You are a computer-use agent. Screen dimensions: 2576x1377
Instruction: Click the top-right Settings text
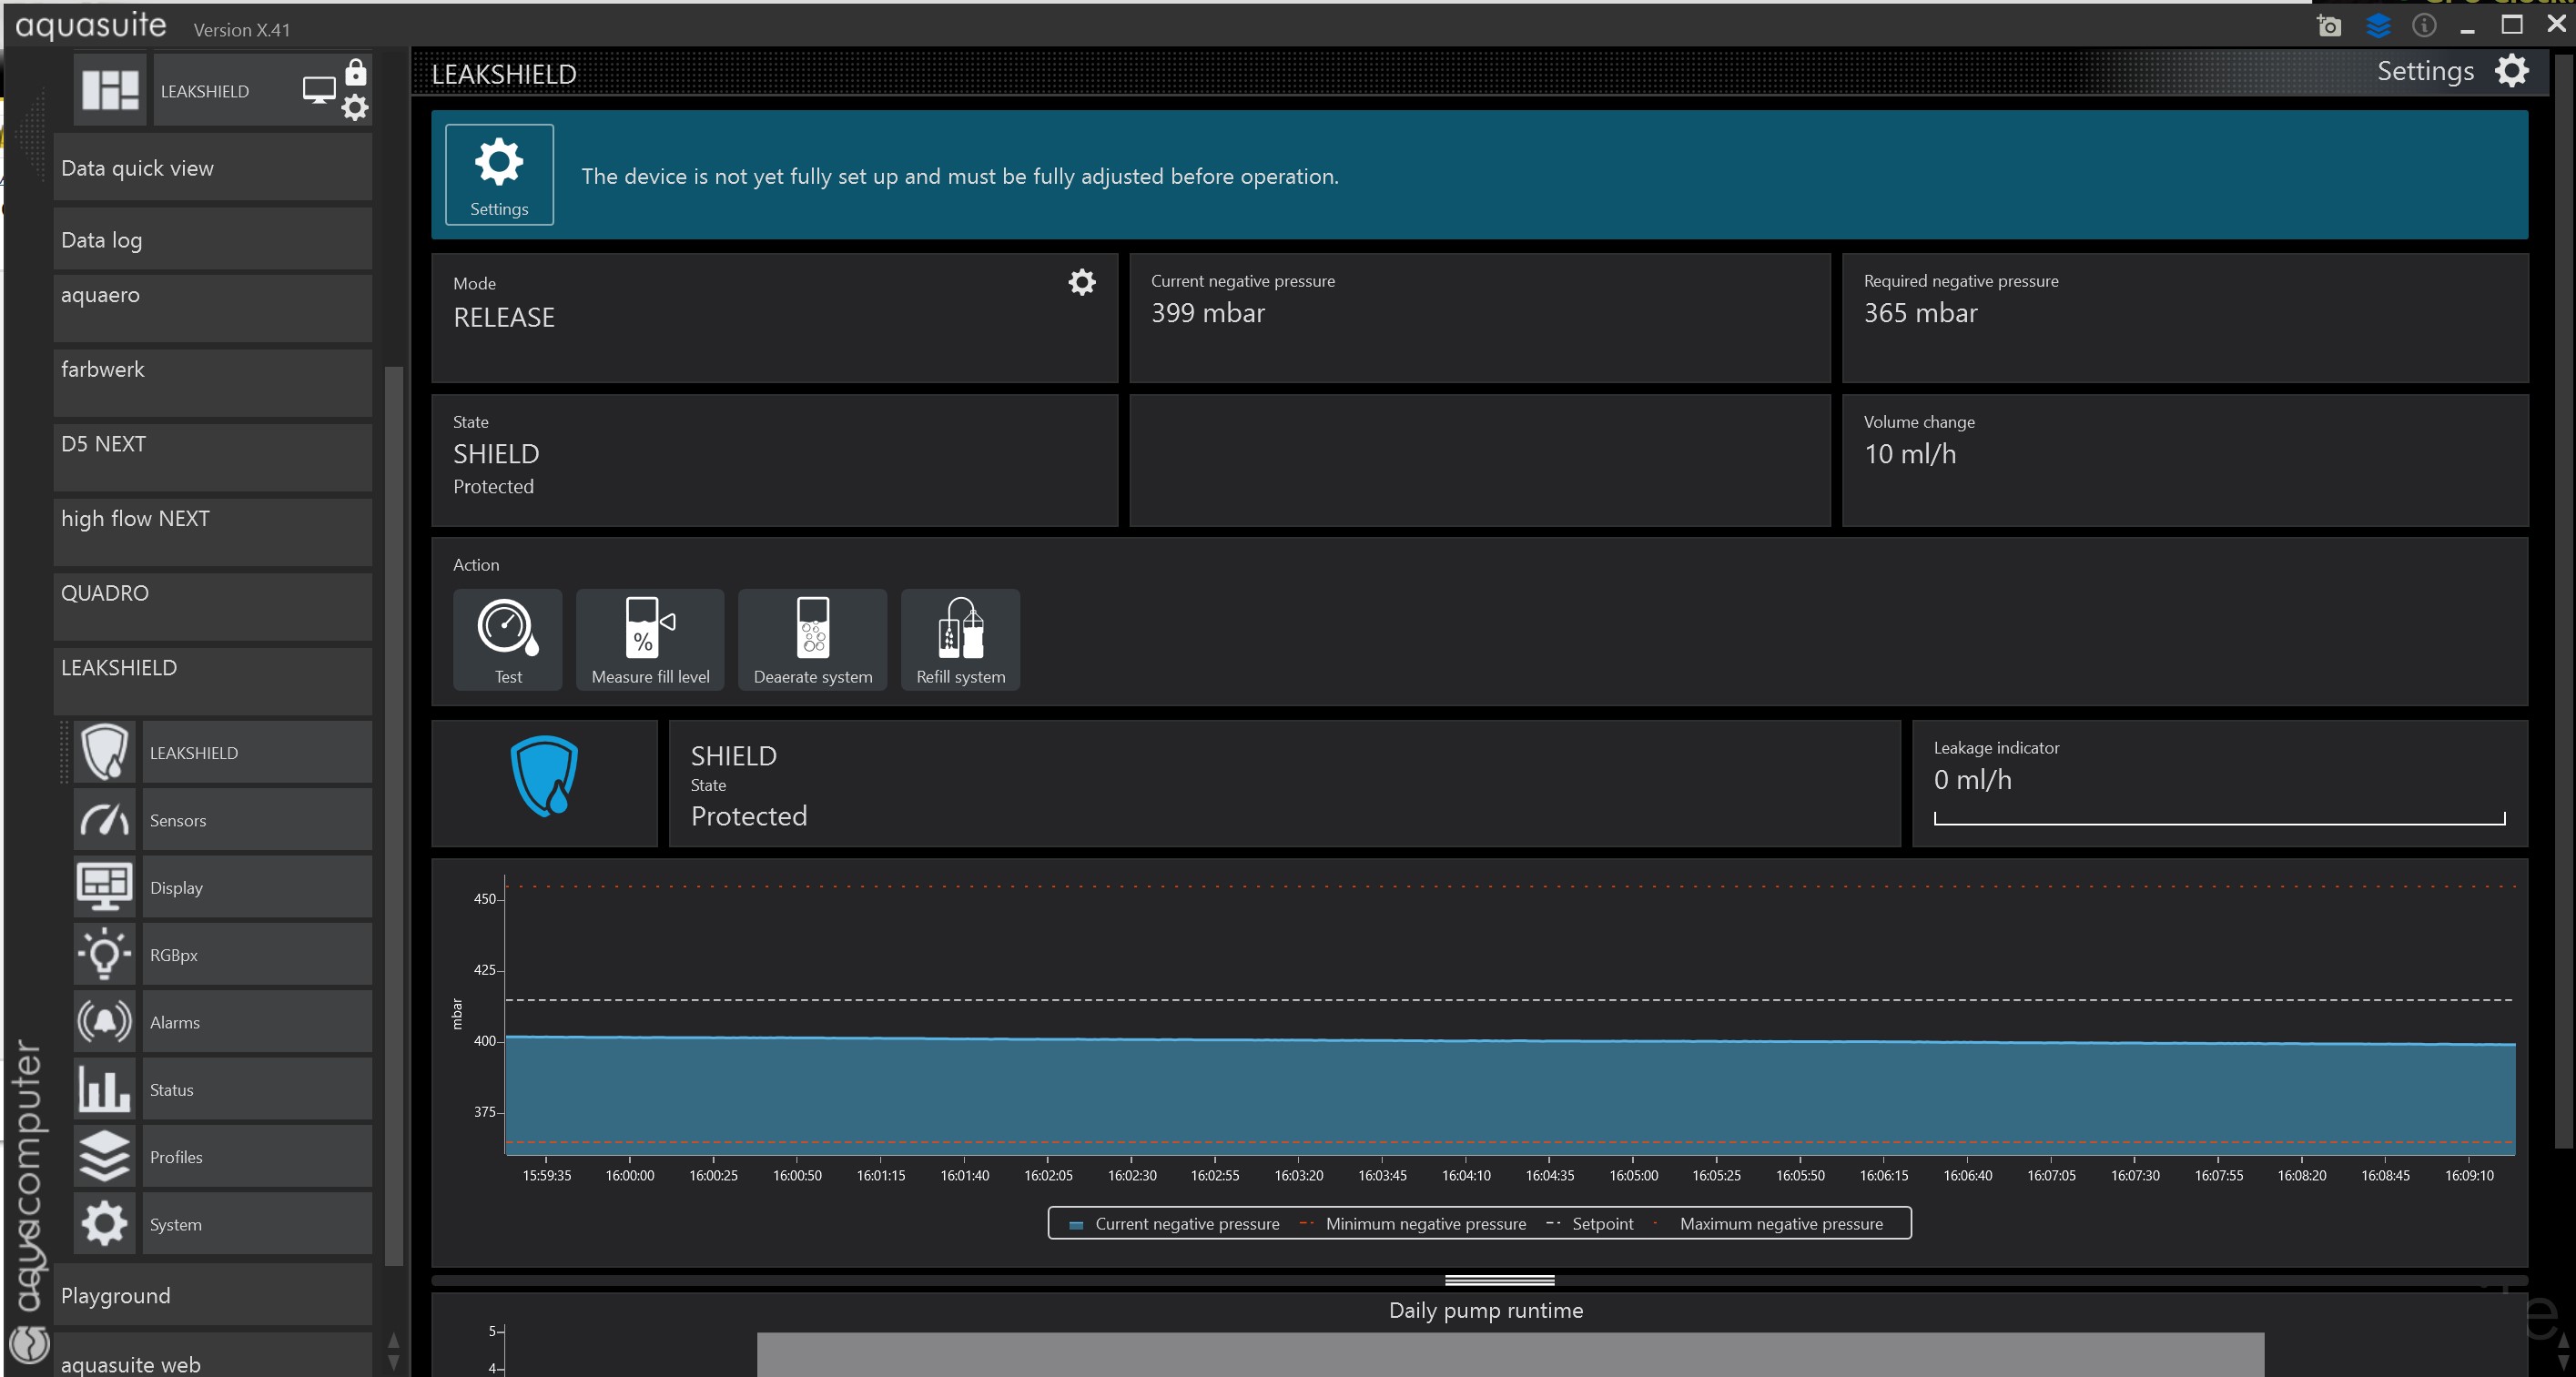click(x=2425, y=71)
